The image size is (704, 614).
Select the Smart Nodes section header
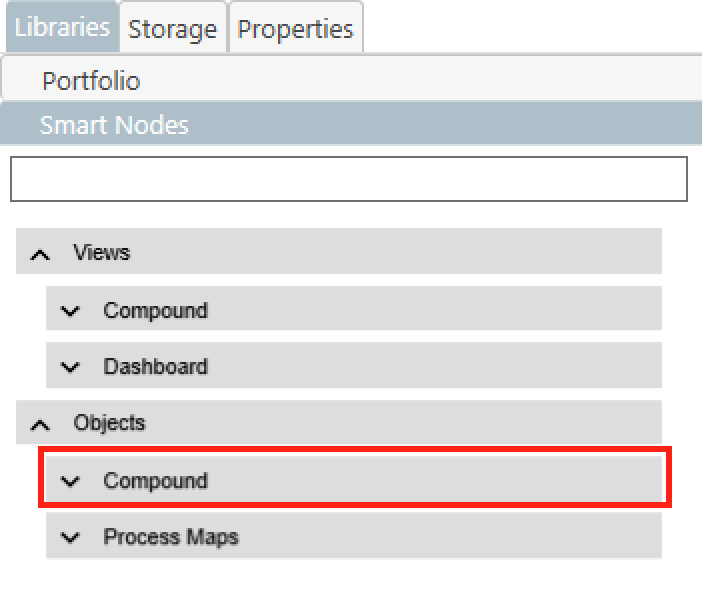114,125
